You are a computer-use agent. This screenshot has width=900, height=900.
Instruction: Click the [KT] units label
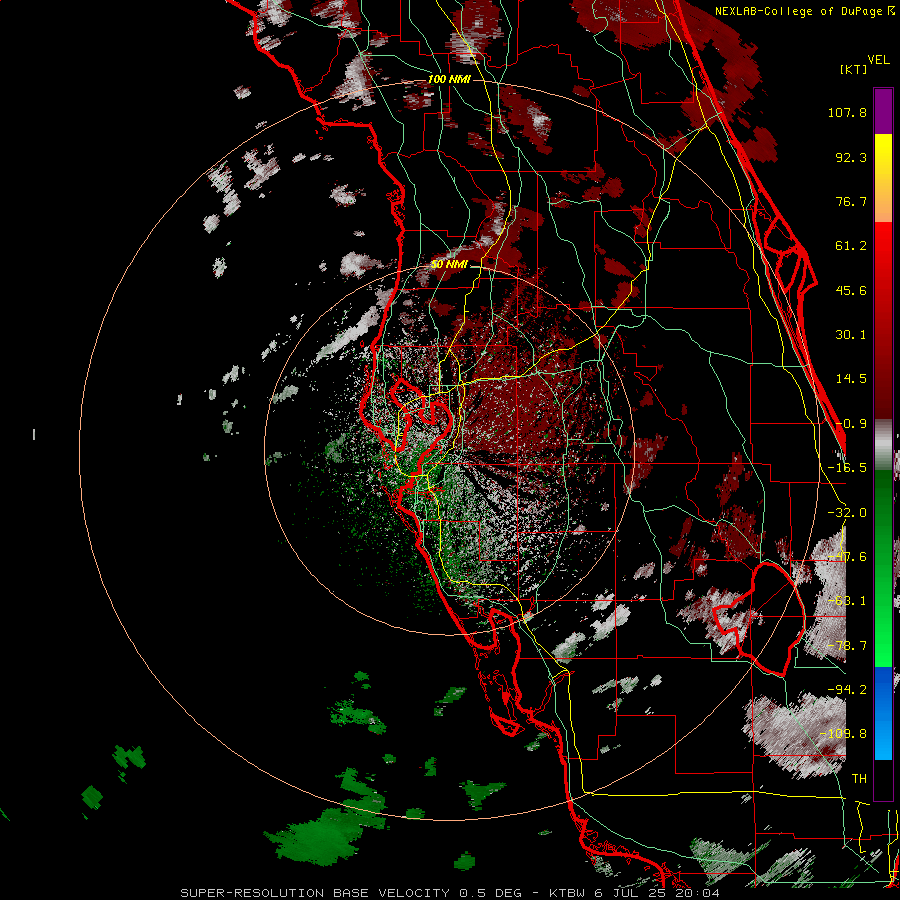pyautogui.click(x=854, y=69)
